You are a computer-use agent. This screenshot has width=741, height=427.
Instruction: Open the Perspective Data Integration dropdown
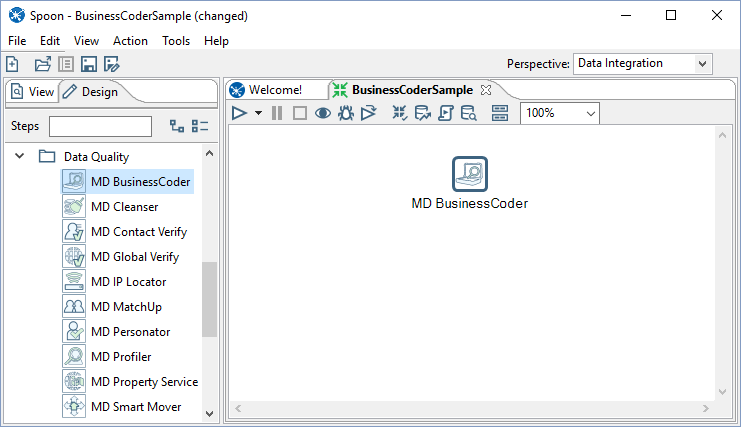(643, 64)
